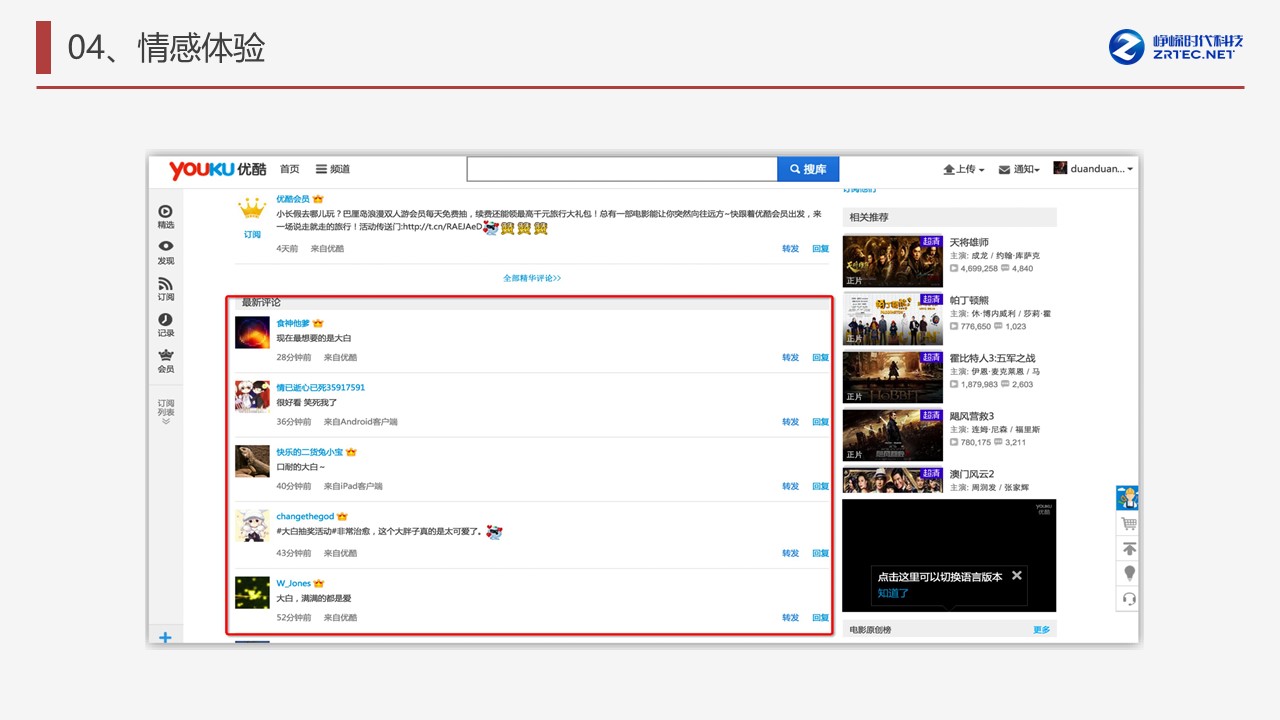Click the 订阅 RSS icon in sidebar
1280x720 pixels.
(x=165, y=284)
